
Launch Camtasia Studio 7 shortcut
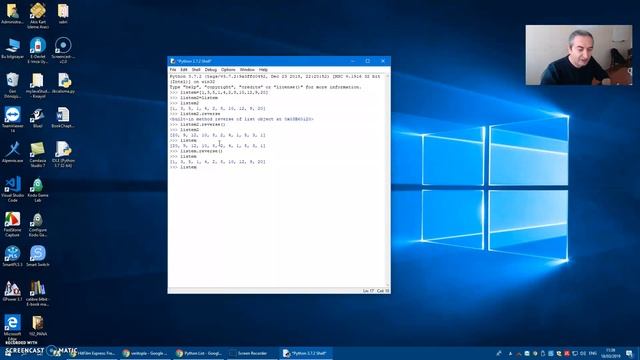[x=38, y=154]
